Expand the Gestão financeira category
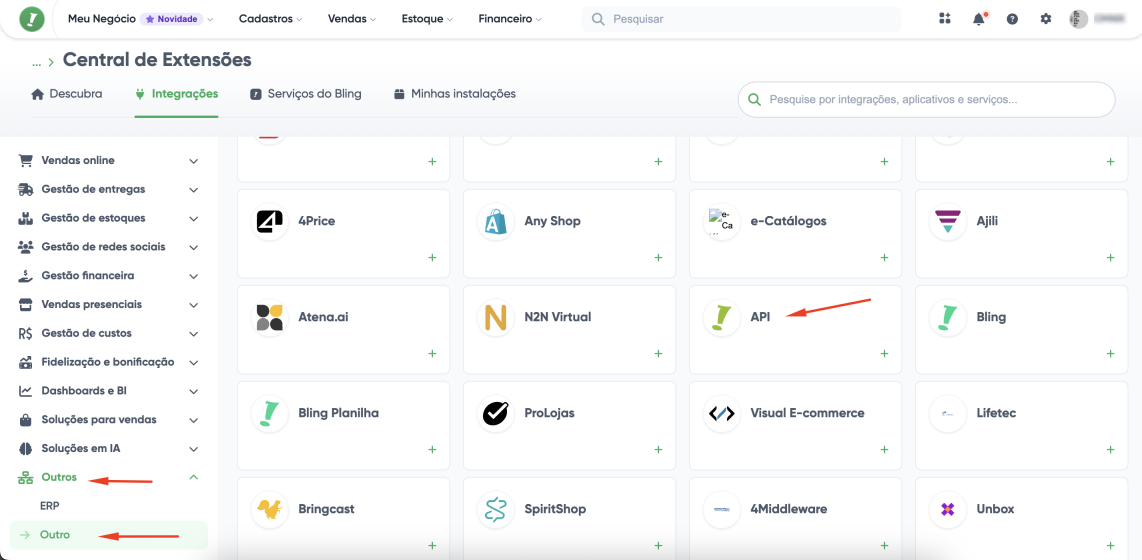 tap(109, 276)
